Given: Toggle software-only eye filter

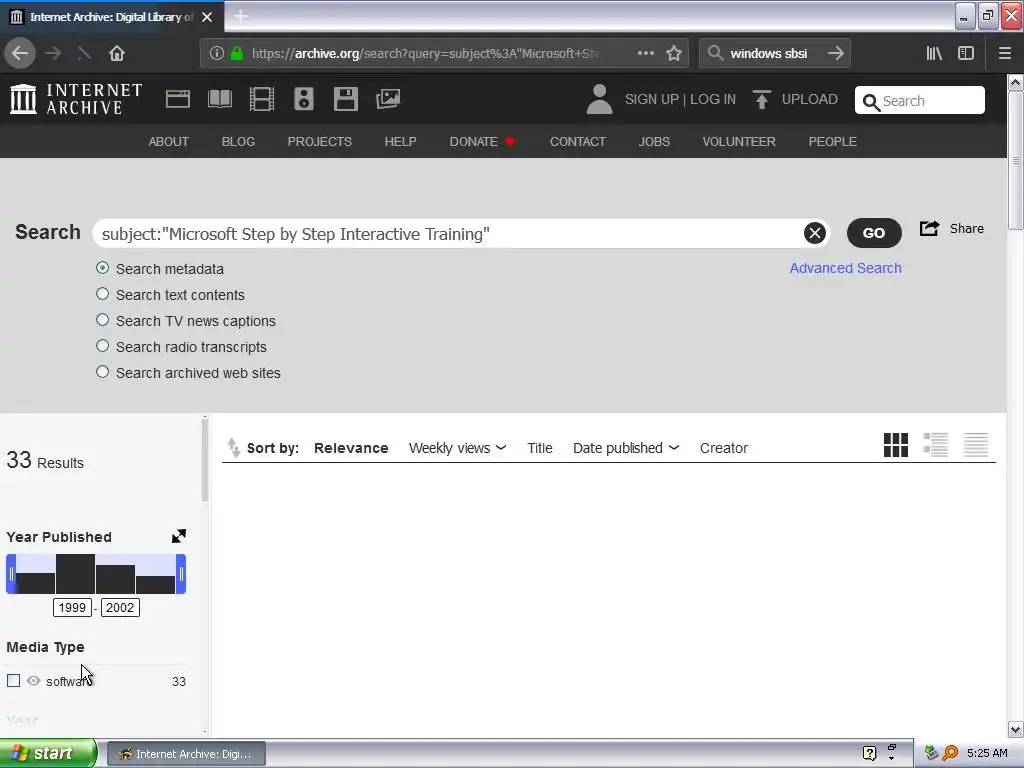Looking at the screenshot, I should tap(33, 680).
